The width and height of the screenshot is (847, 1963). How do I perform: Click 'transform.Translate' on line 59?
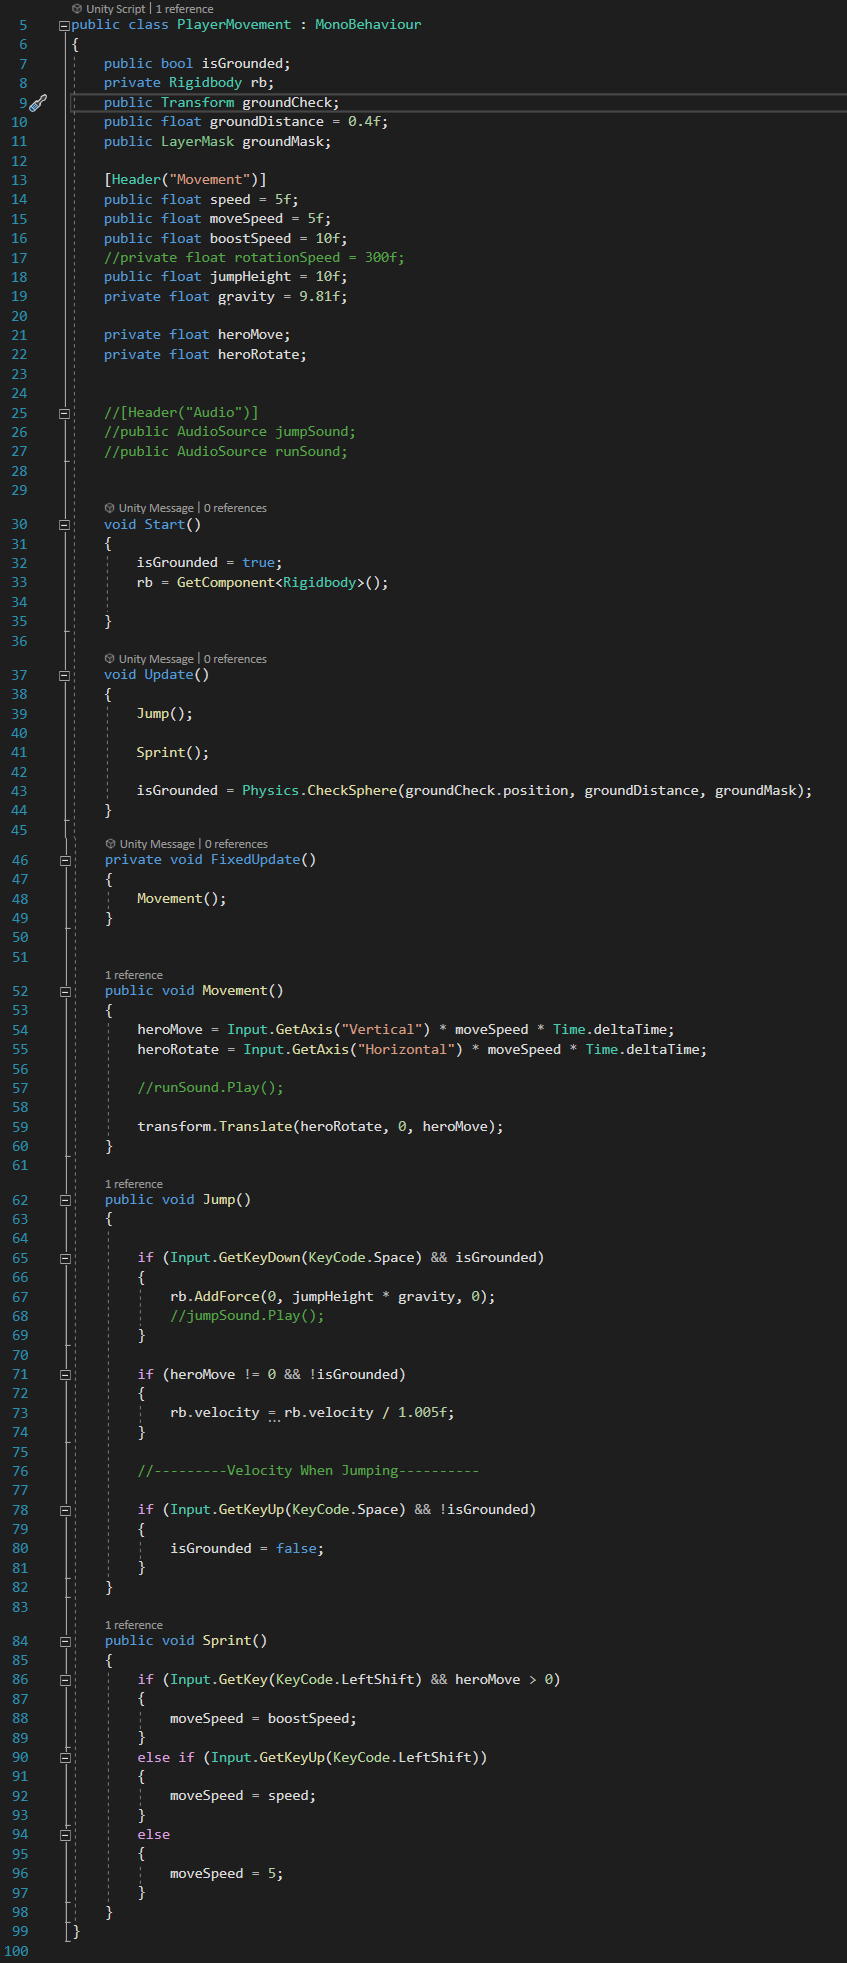pyautogui.click(x=214, y=1126)
